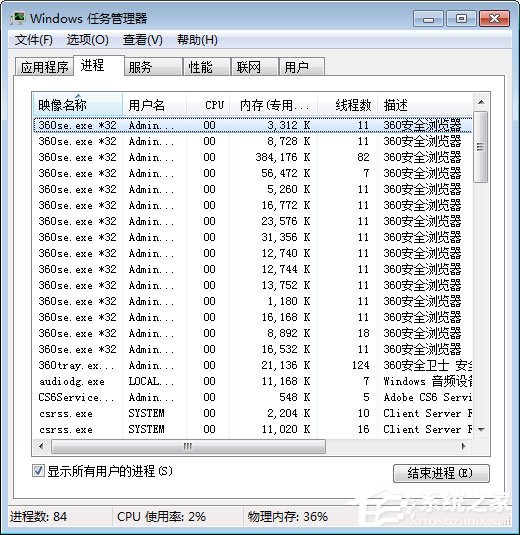The image size is (520, 535).
Task: Select 360se.exe row using 384,176 K
Action: [x=253, y=157]
